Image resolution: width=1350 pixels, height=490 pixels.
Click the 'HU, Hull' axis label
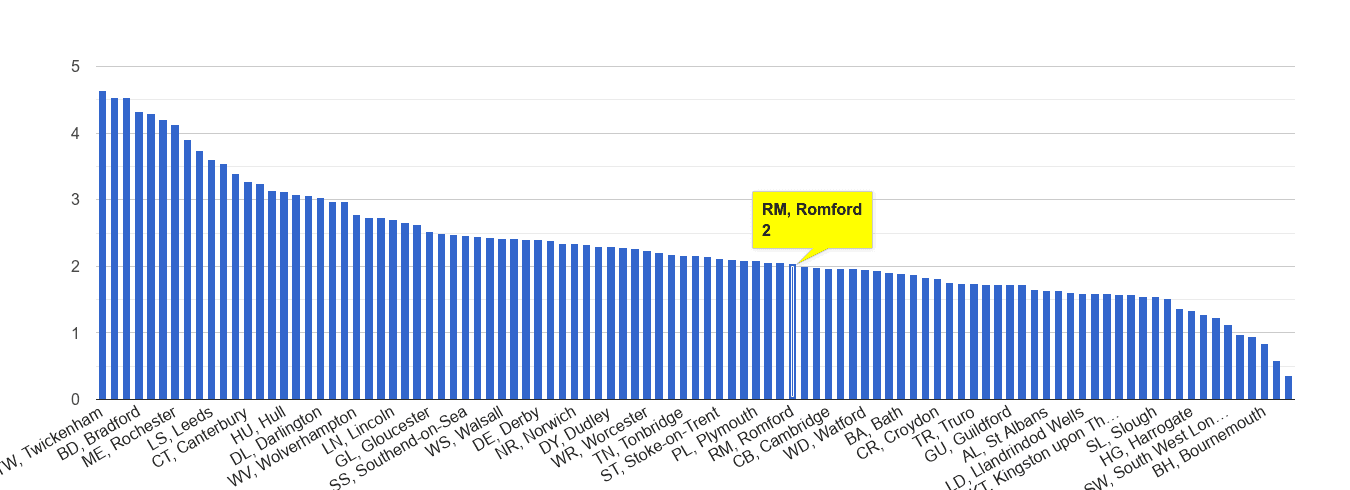(258, 426)
